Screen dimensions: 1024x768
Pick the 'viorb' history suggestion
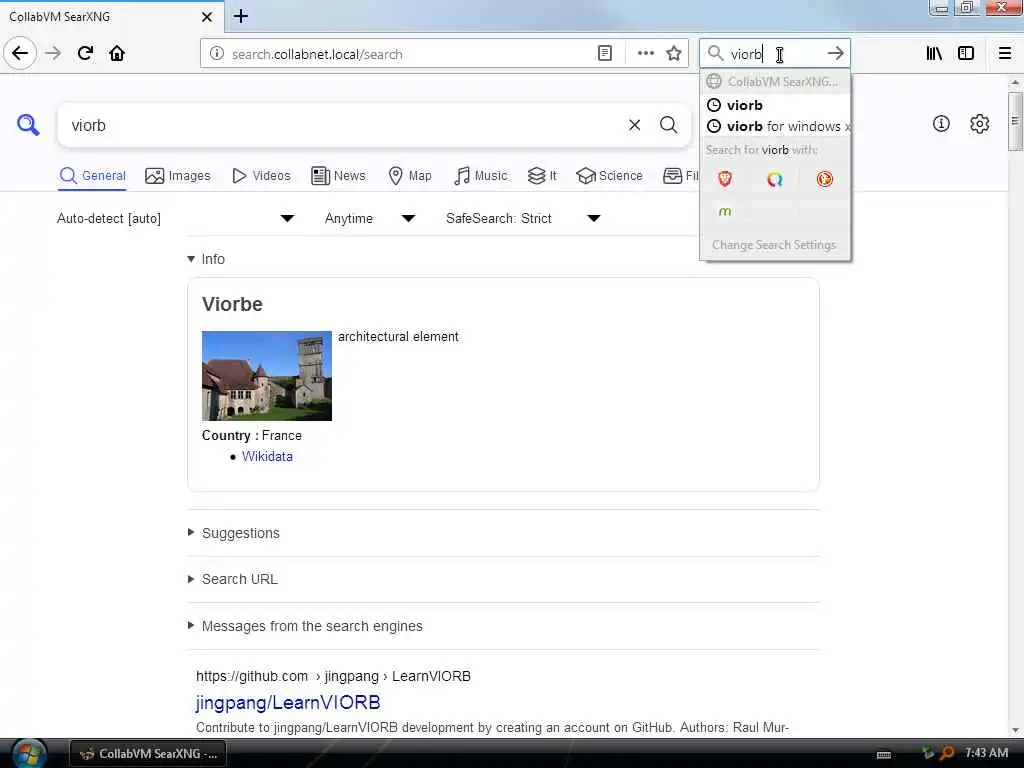point(775,105)
